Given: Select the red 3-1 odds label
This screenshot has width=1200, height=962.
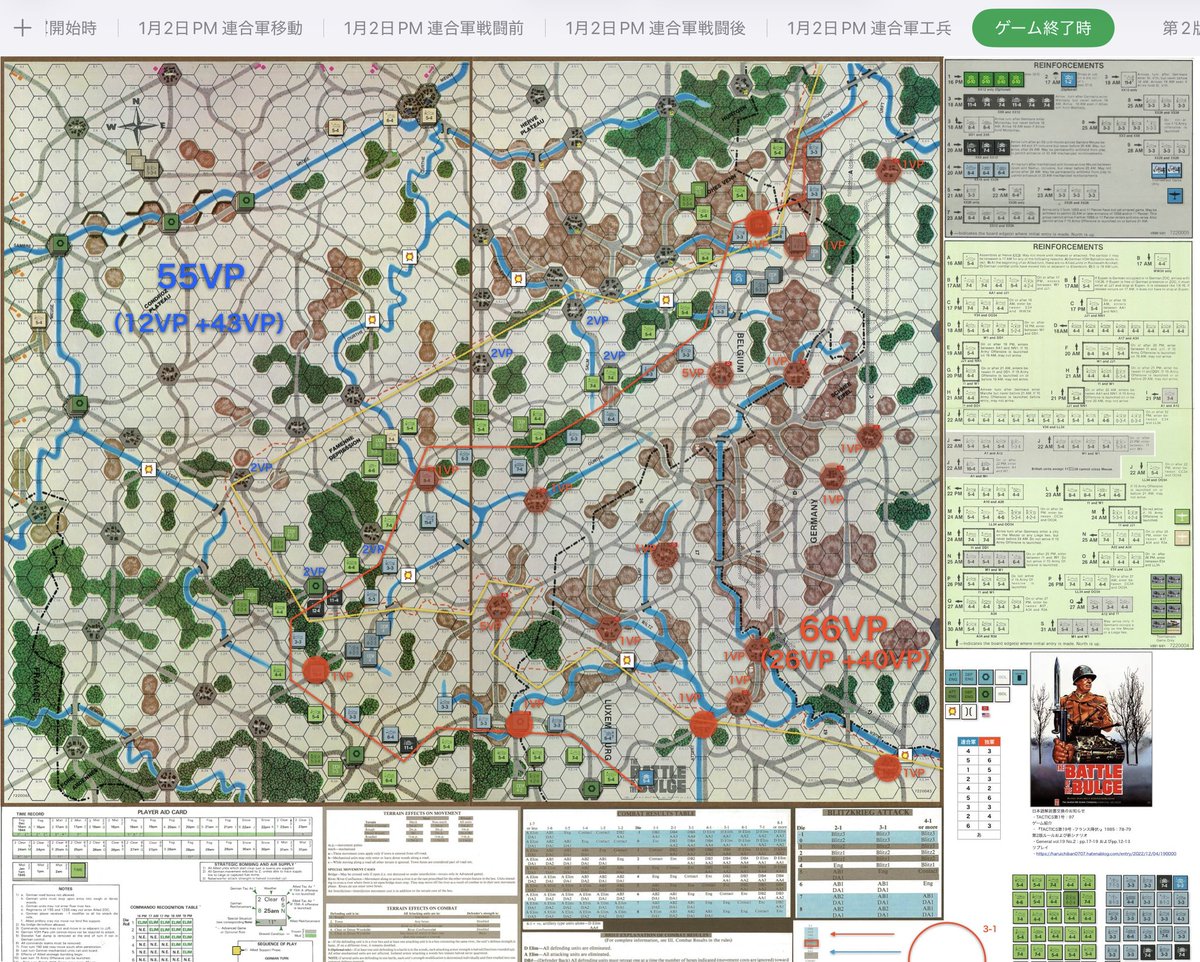Looking at the screenshot, I should click(x=989, y=928).
